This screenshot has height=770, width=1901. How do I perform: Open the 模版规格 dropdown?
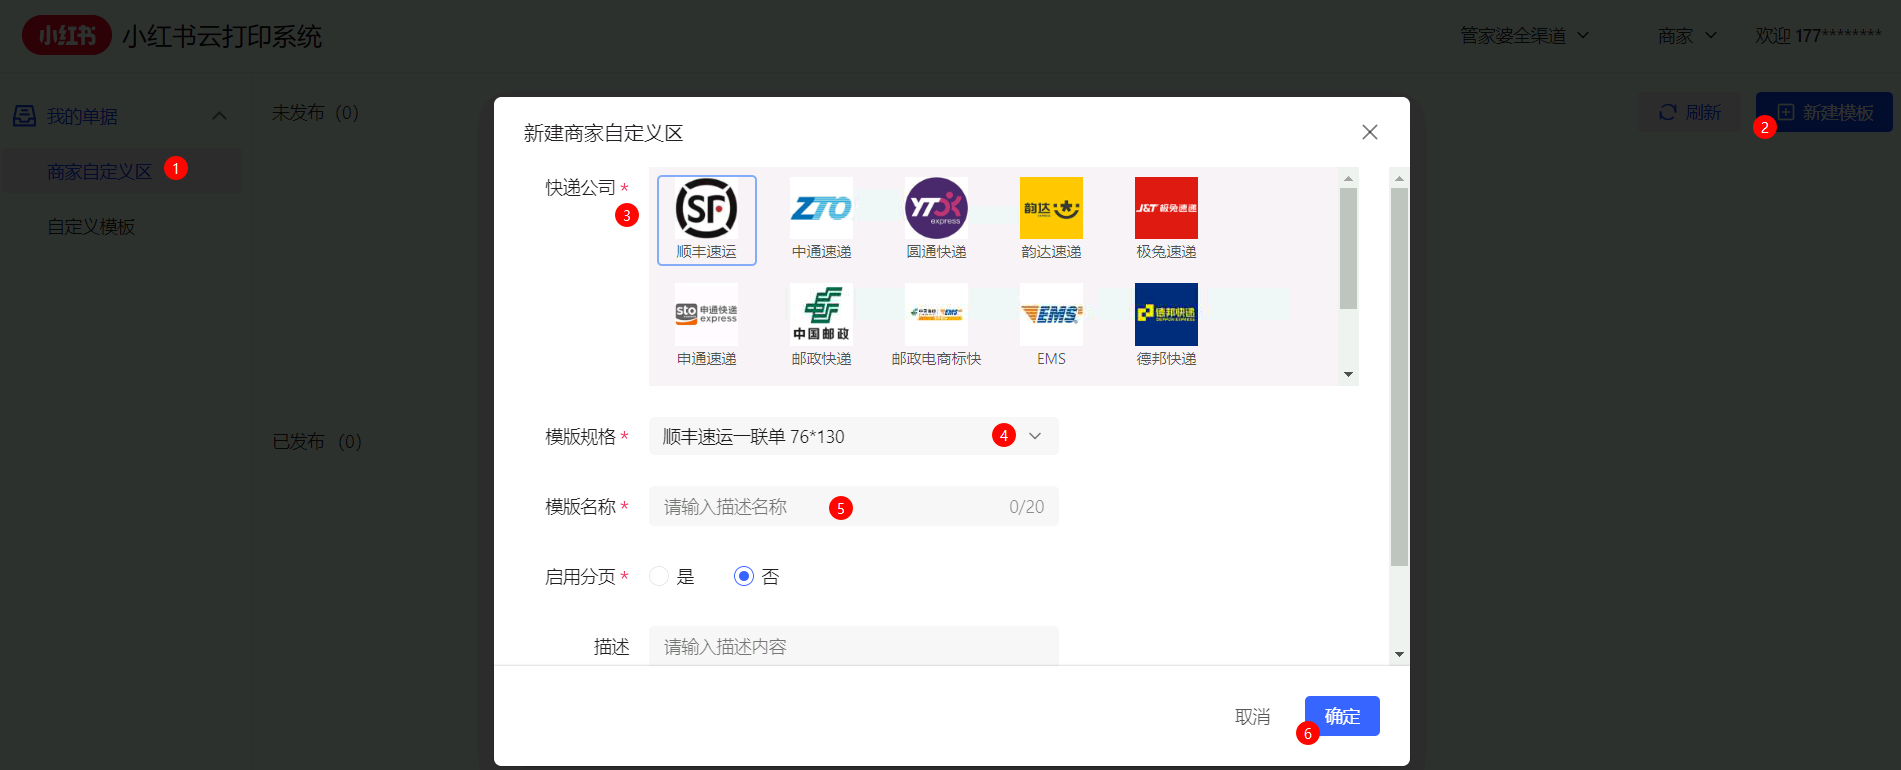[853, 436]
